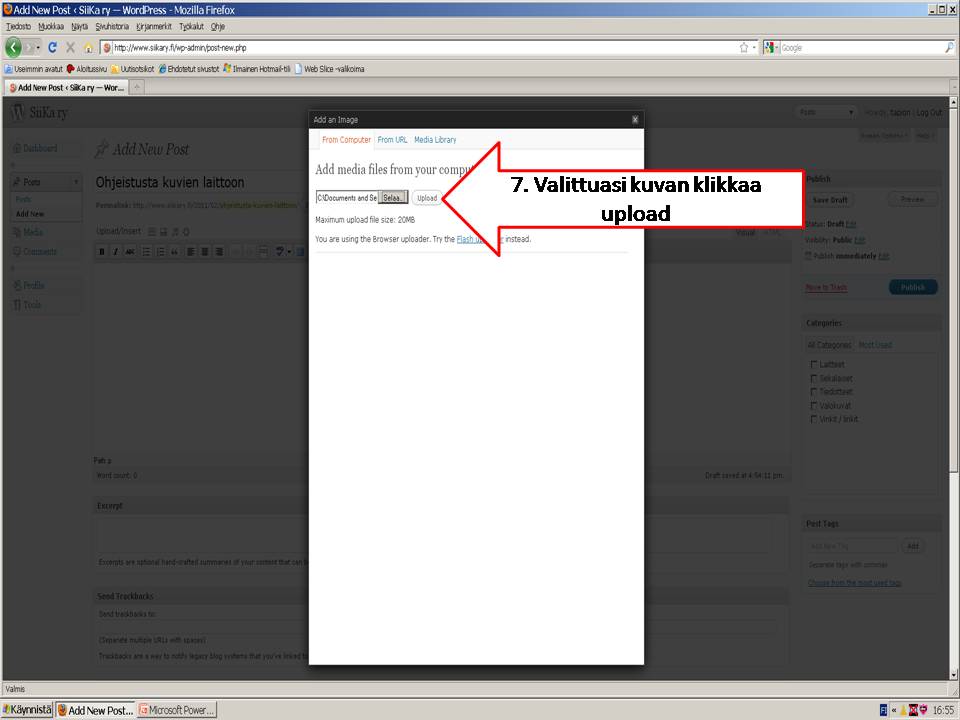Close the Add an Image dialog
This screenshot has height=720, width=960.
(x=634, y=119)
